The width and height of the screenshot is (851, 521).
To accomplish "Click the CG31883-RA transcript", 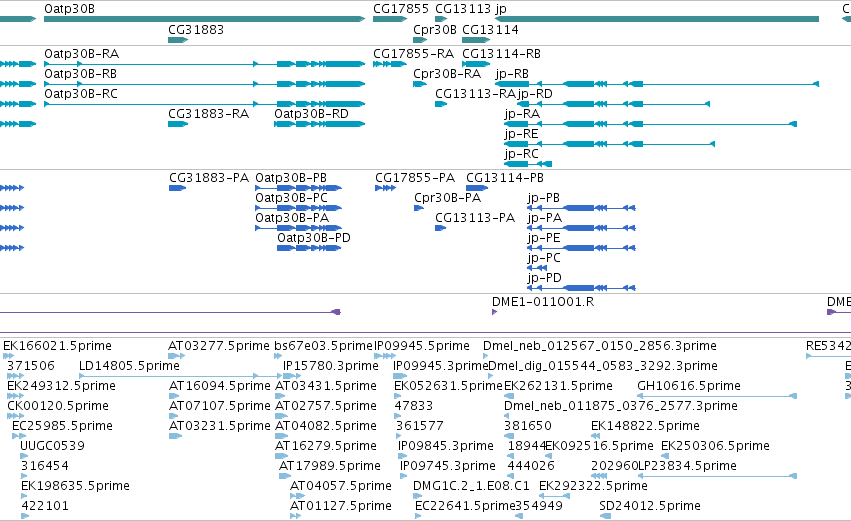I will click(178, 124).
